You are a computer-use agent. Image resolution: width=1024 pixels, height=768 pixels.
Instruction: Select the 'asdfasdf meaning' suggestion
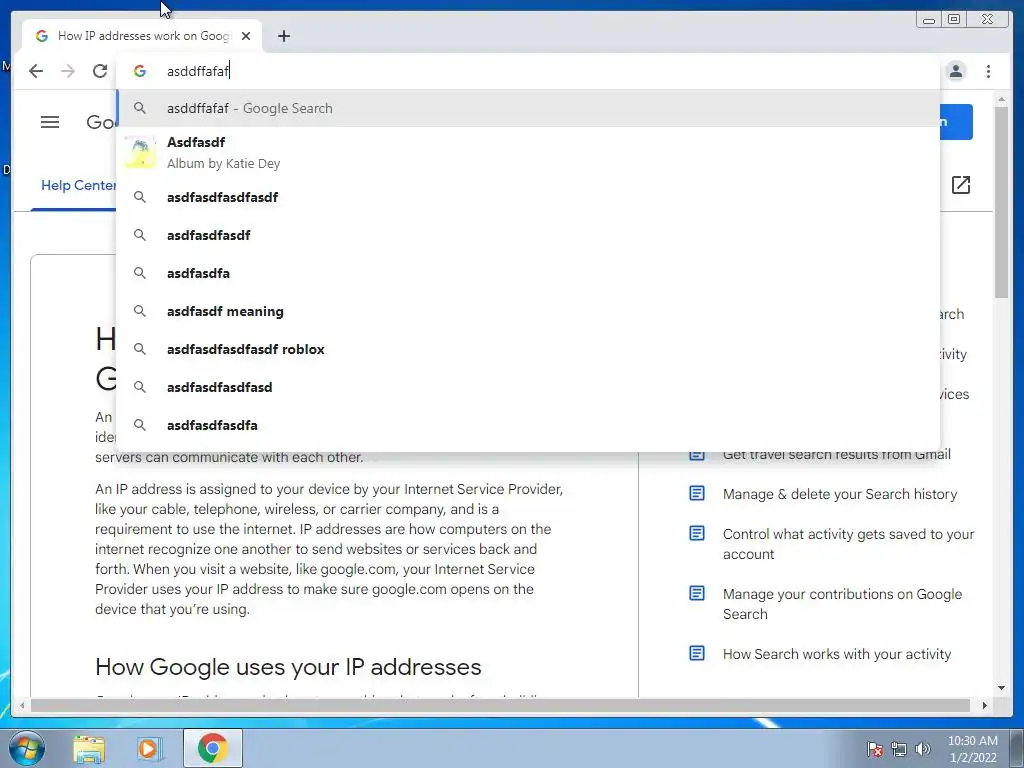coord(528,312)
